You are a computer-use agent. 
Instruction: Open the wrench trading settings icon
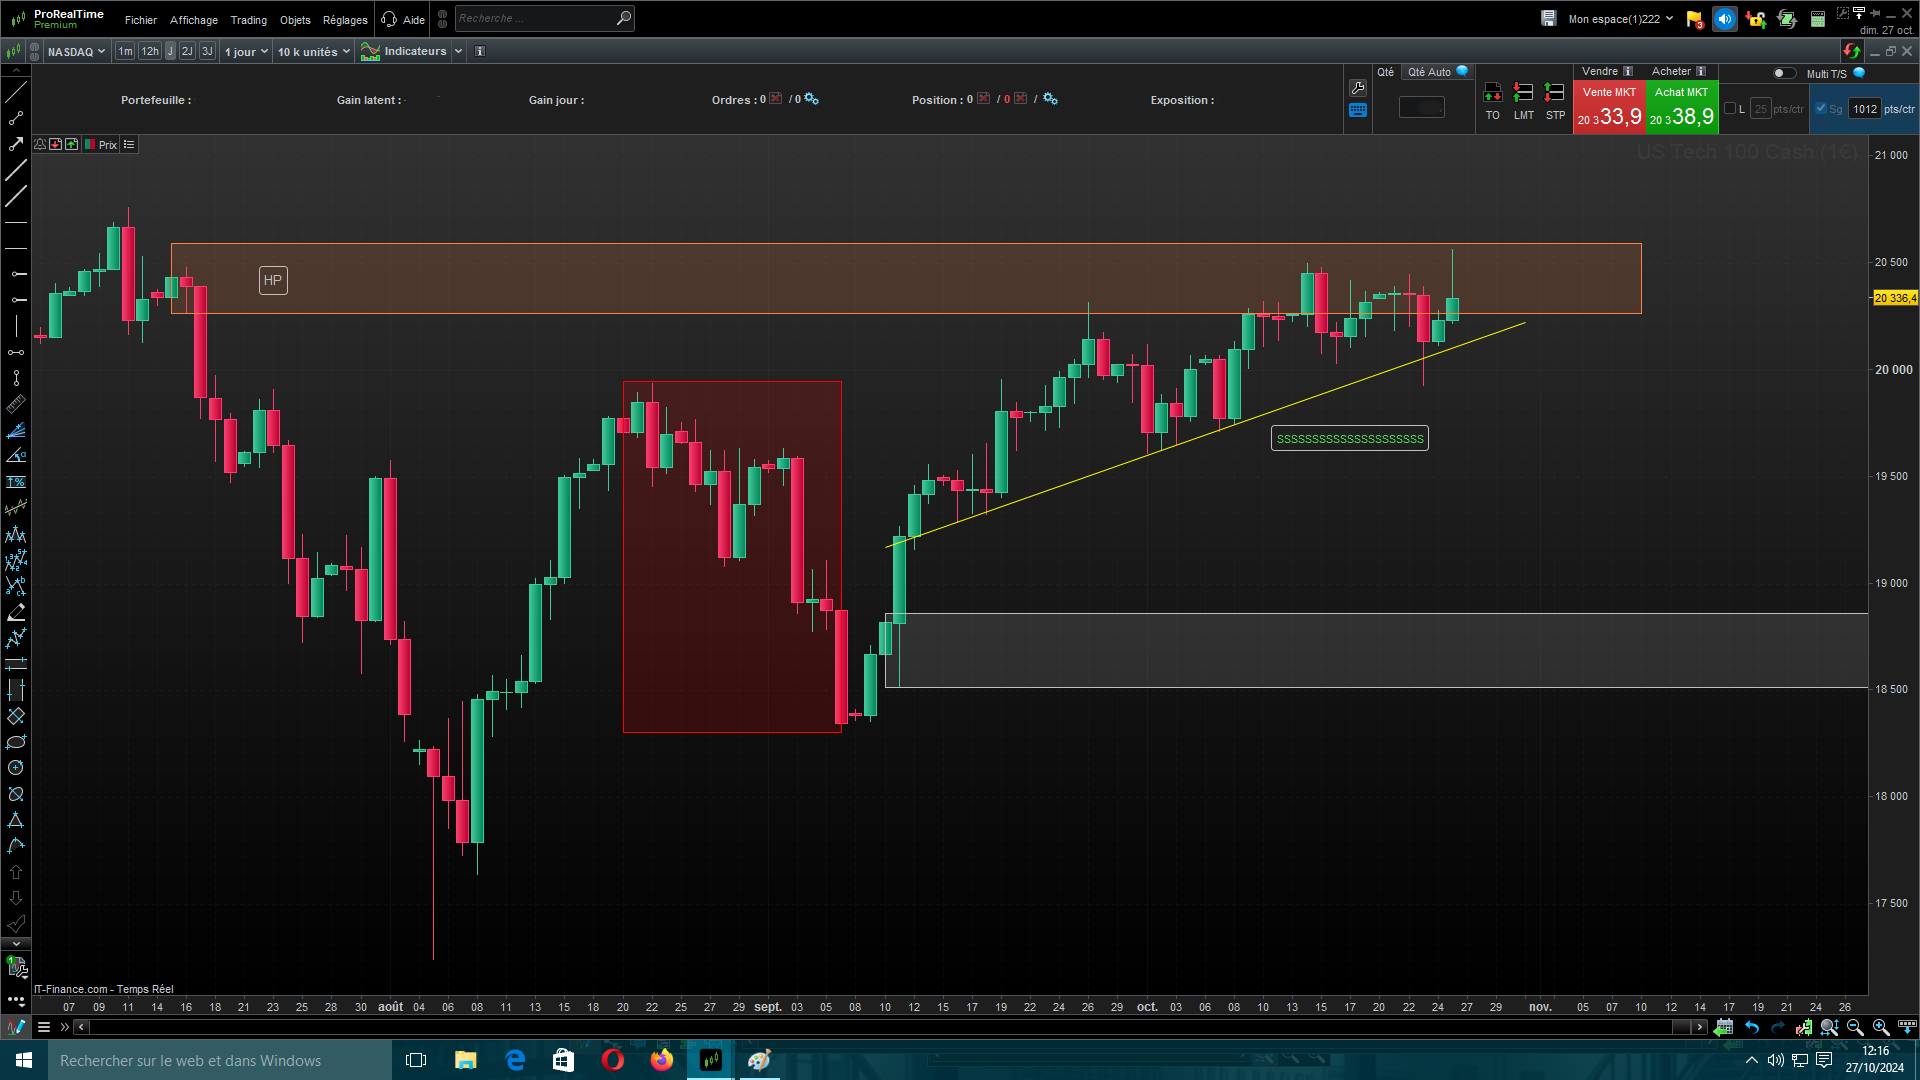[1357, 88]
